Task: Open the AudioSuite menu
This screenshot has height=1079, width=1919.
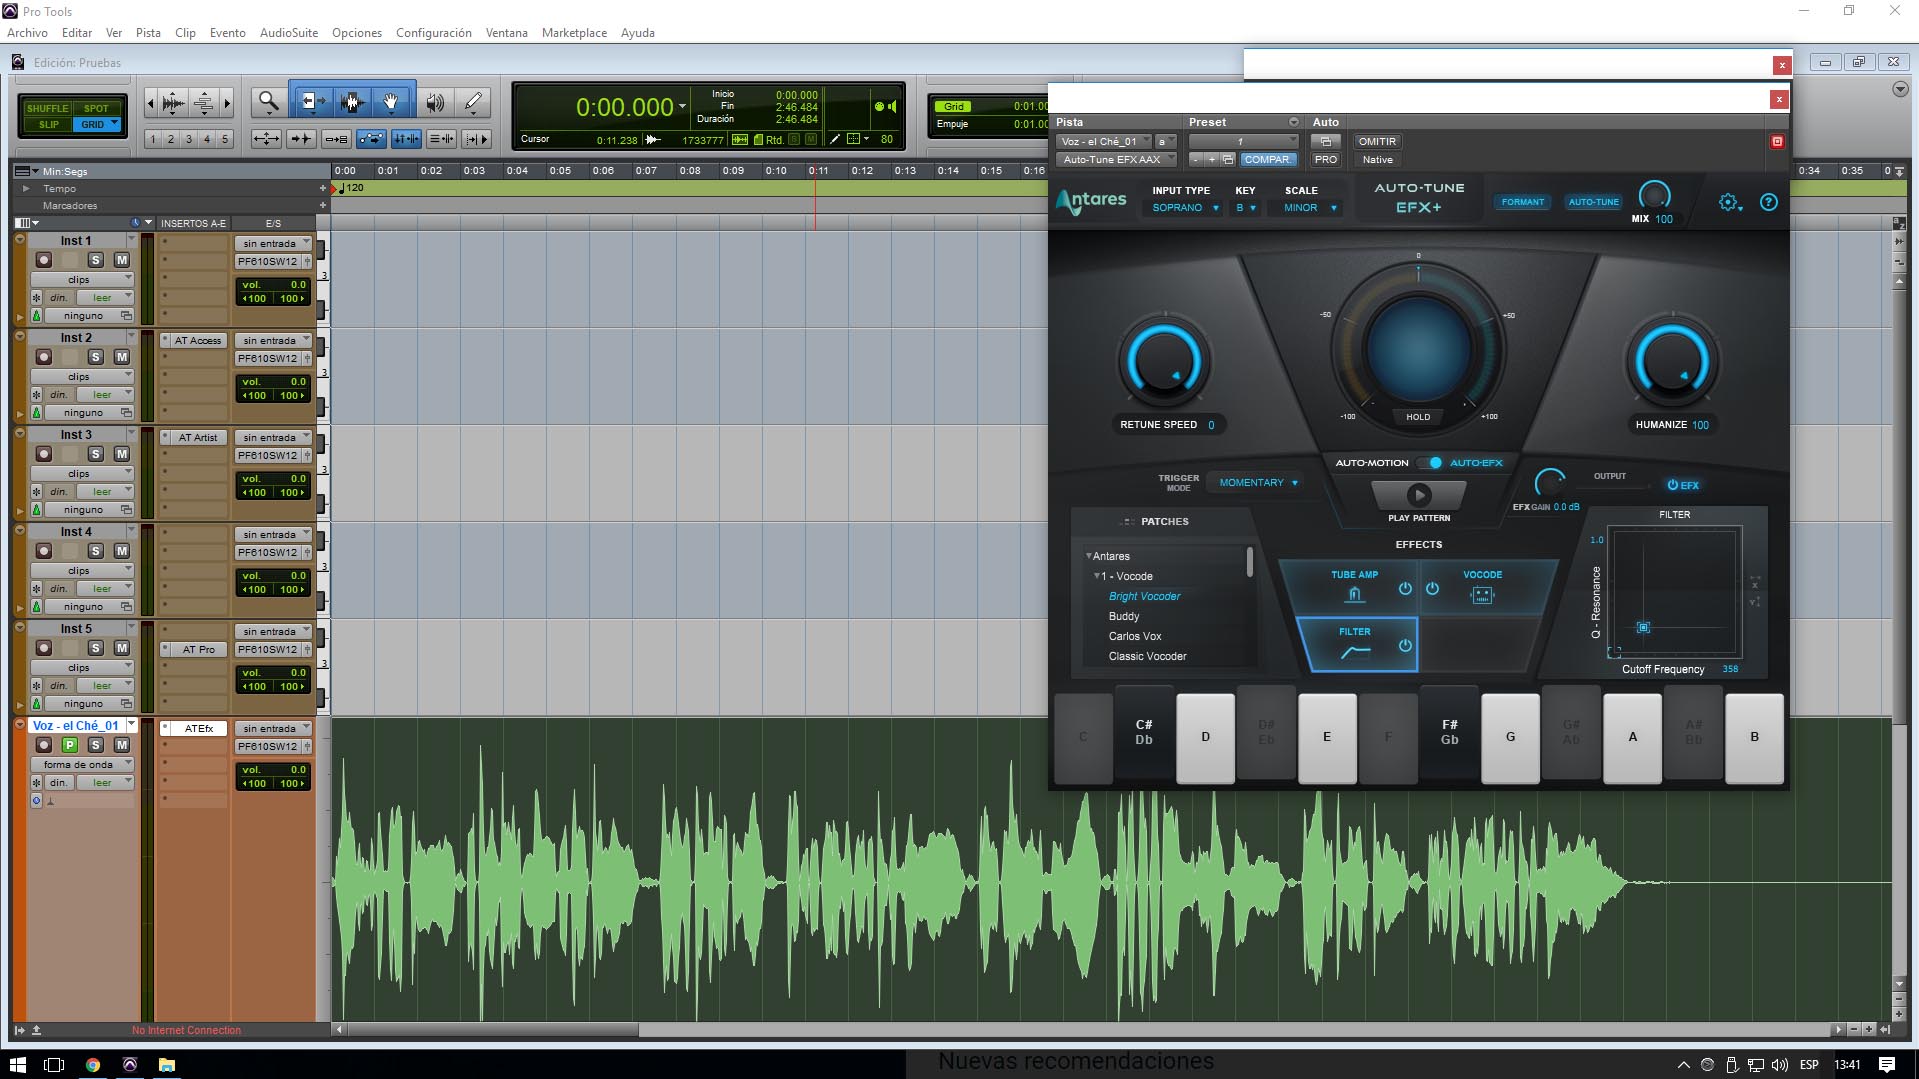Action: click(x=288, y=32)
